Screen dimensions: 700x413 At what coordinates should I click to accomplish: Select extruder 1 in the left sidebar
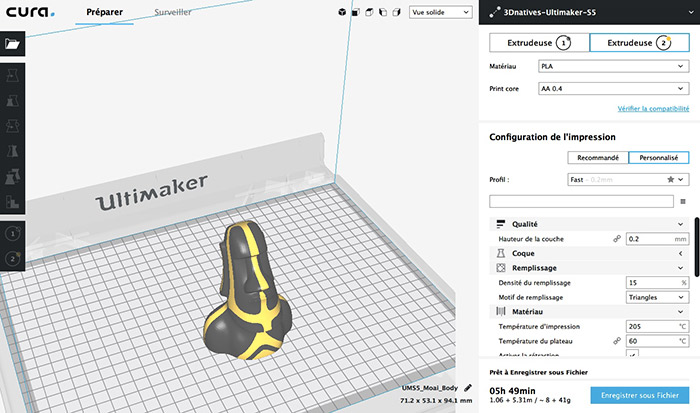click(12, 232)
